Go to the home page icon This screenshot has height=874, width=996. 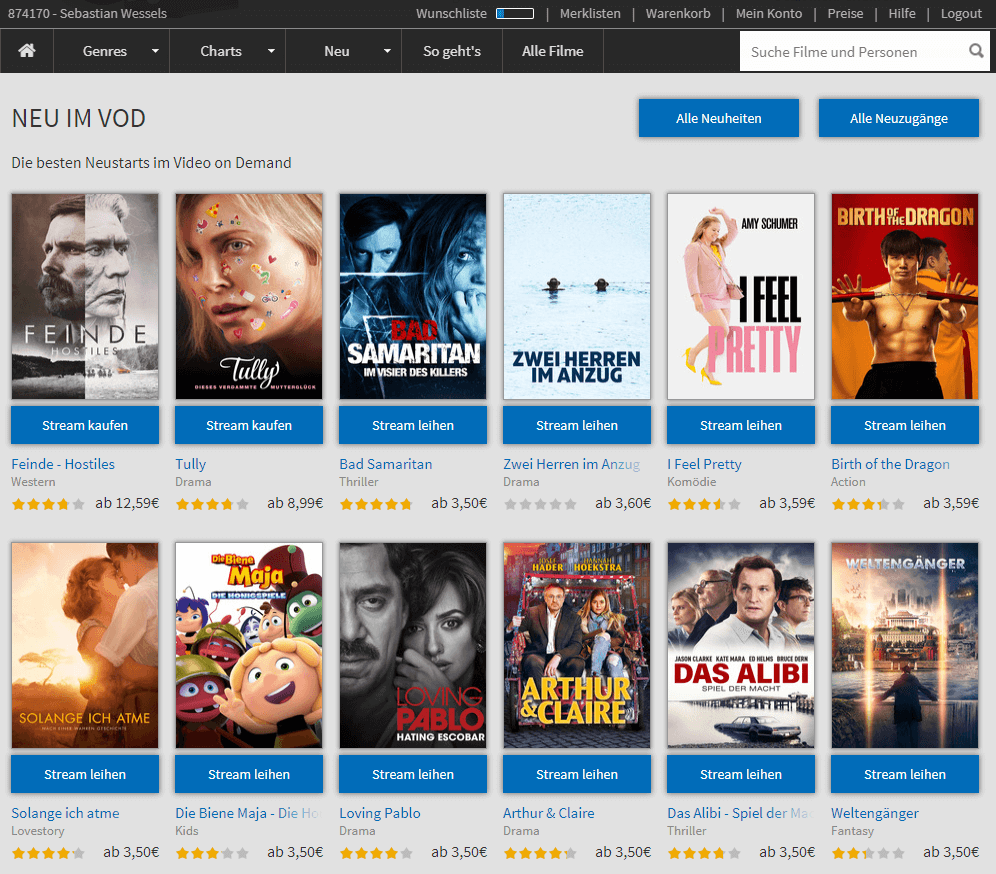coord(27,51)
